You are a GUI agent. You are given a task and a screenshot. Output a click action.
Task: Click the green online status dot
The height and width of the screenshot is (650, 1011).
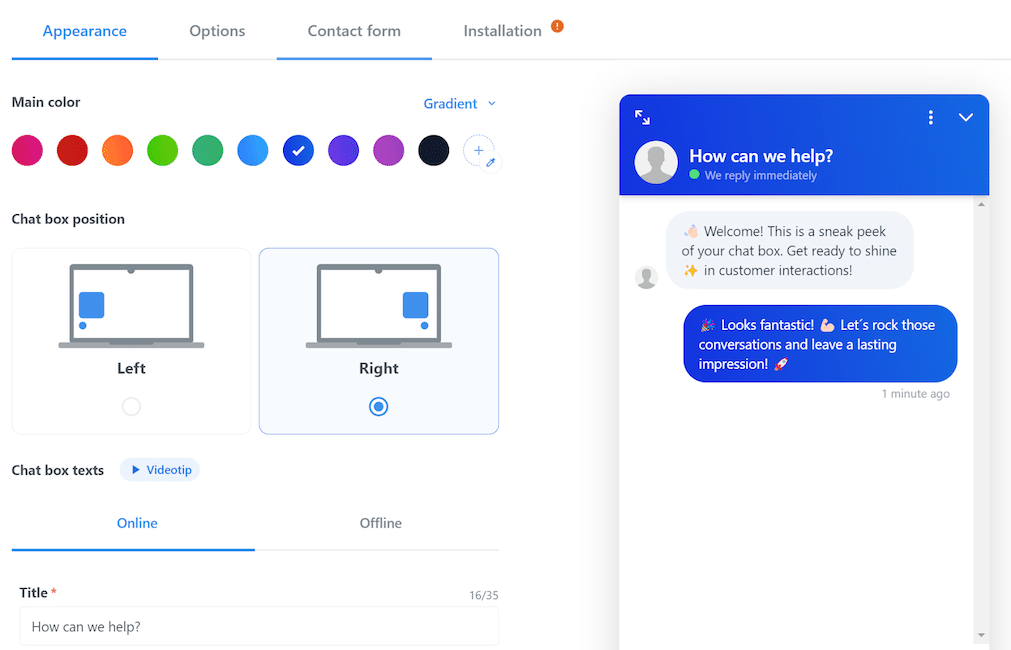(694, 174)
